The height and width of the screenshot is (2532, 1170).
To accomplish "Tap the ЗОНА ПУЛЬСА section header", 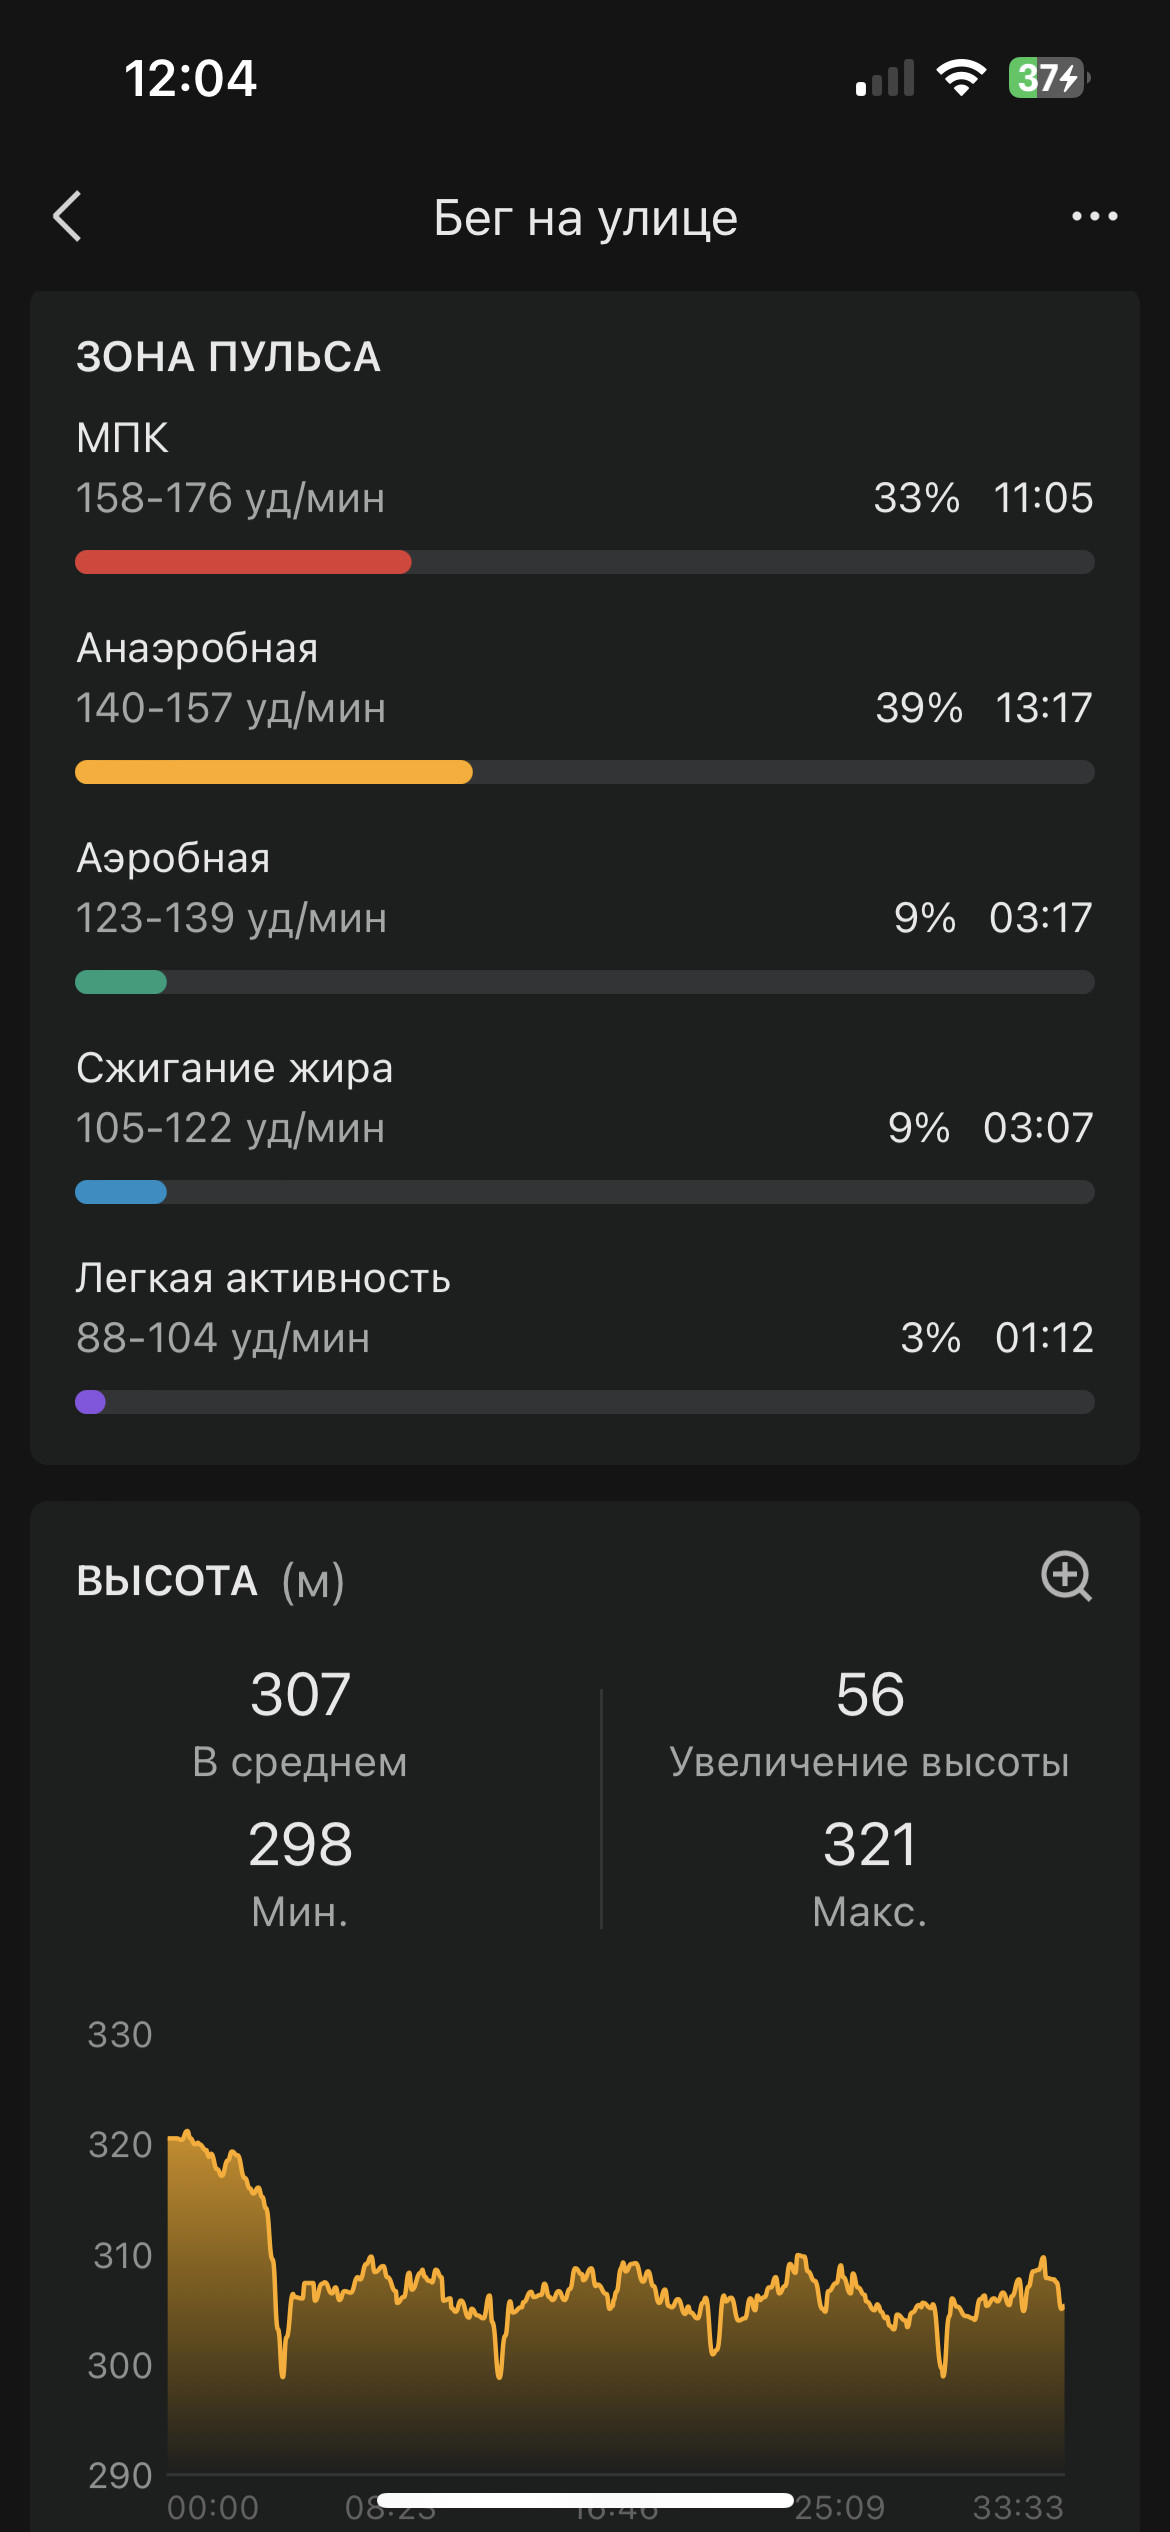I will tap(229, 357).
